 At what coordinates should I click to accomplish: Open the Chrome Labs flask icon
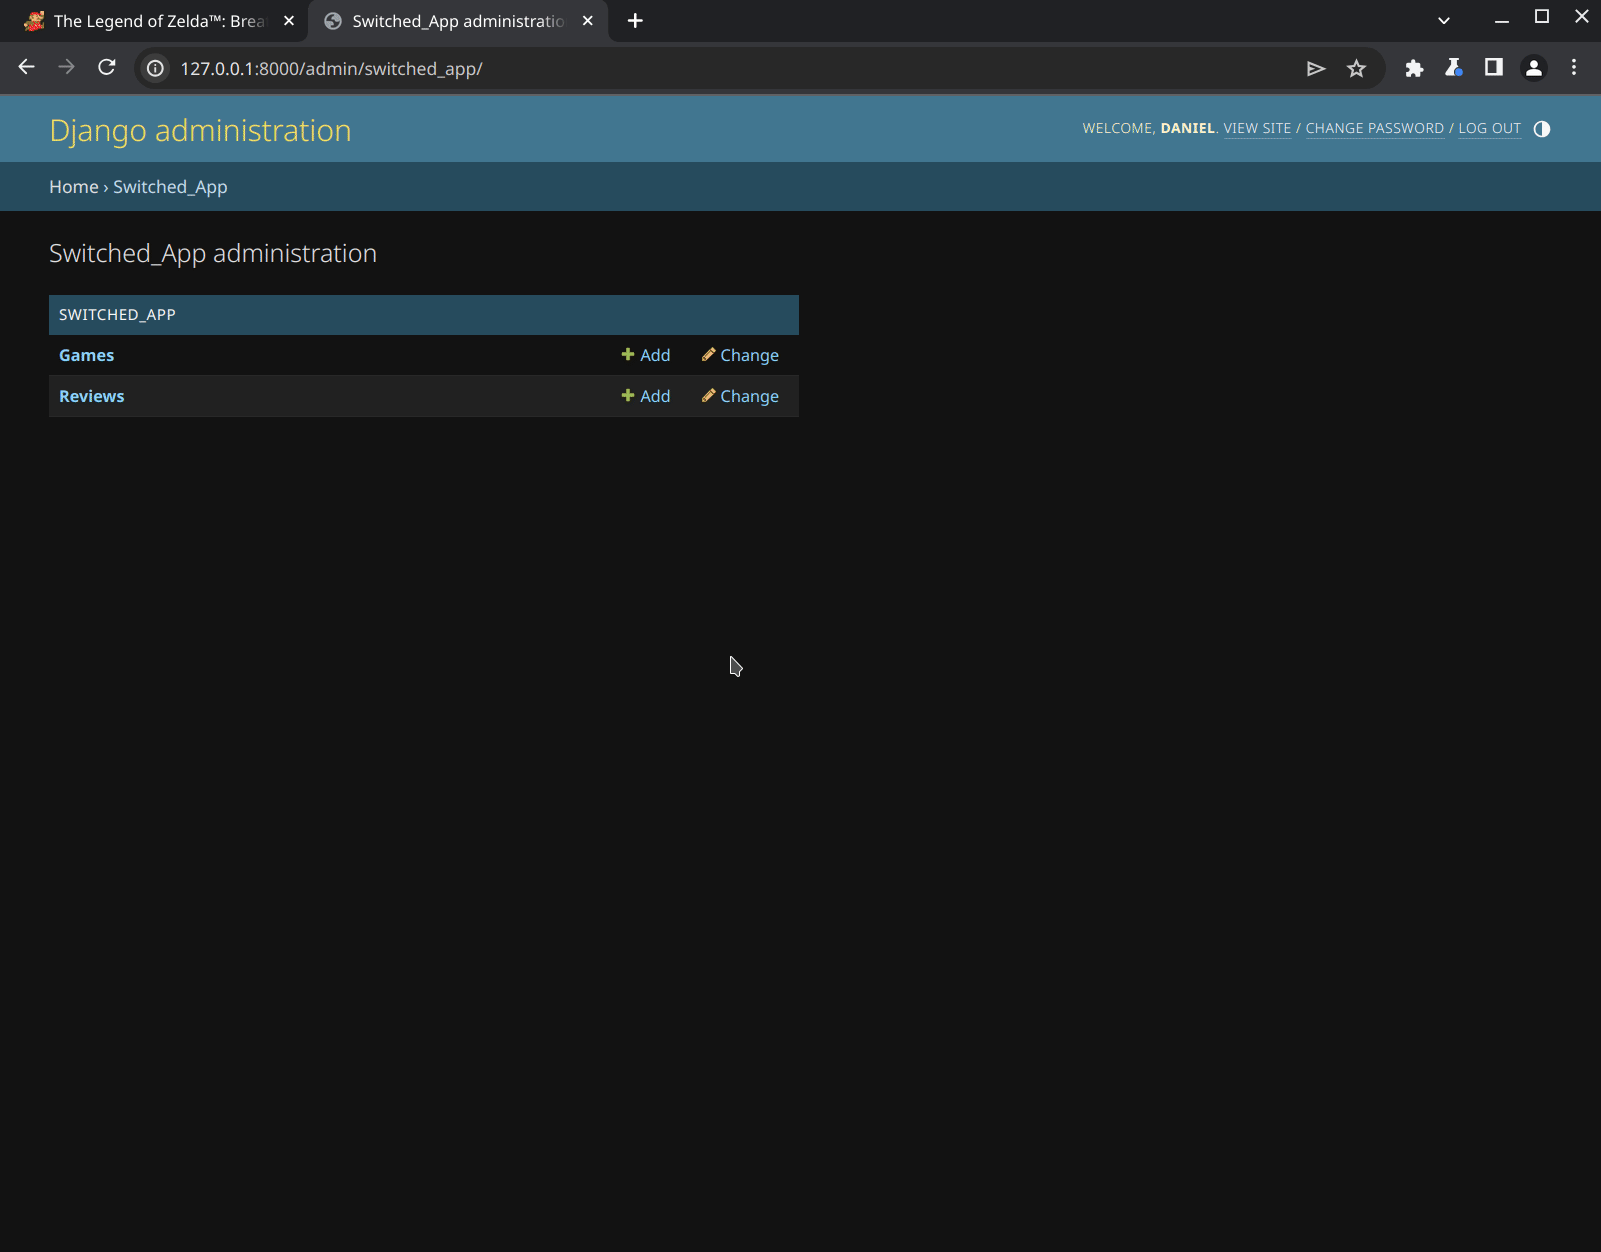click(1454, 68)
